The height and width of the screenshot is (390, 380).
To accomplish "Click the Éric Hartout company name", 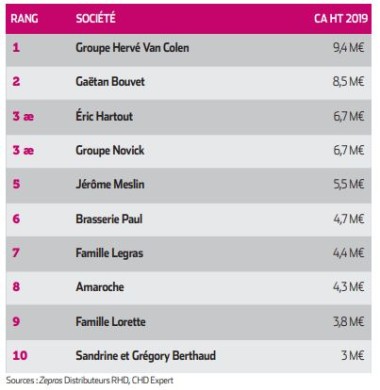I will tap(104, 116).
